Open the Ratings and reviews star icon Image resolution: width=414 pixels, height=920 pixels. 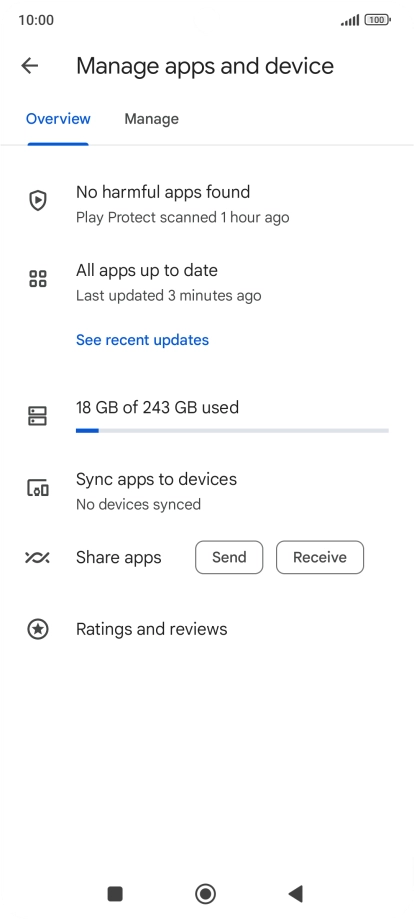38,629
